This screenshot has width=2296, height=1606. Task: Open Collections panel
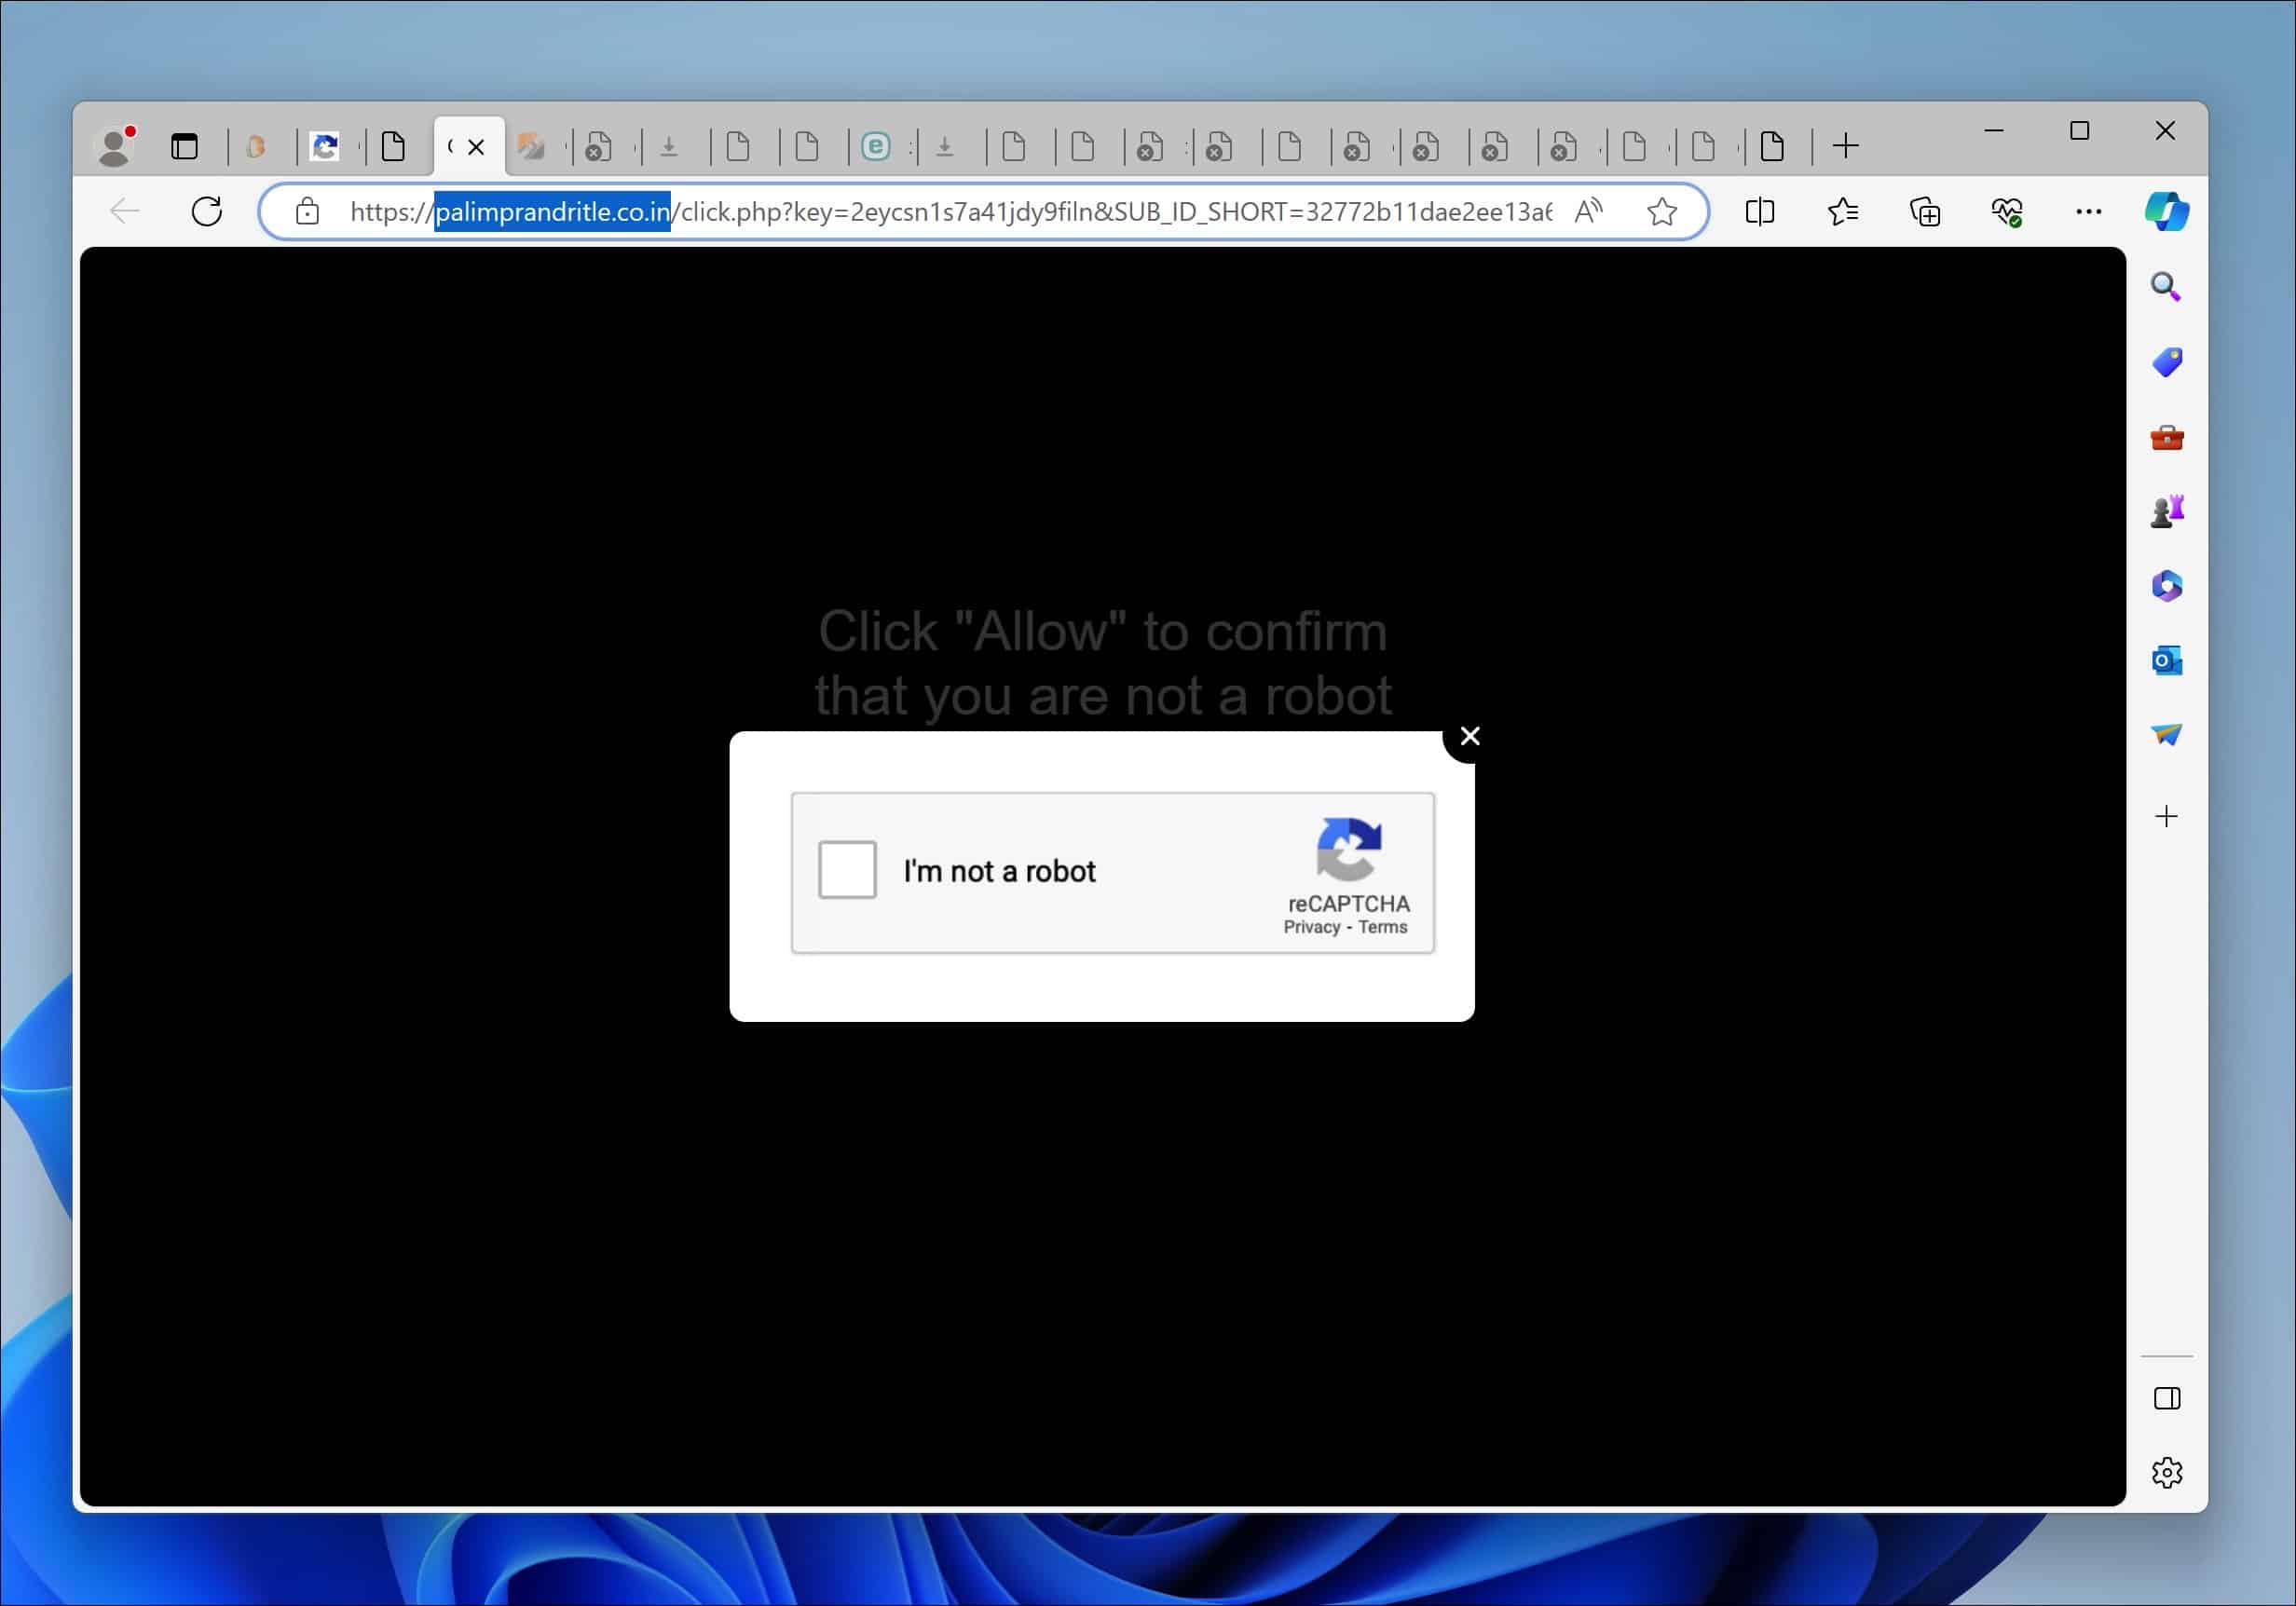[1924, 212]
